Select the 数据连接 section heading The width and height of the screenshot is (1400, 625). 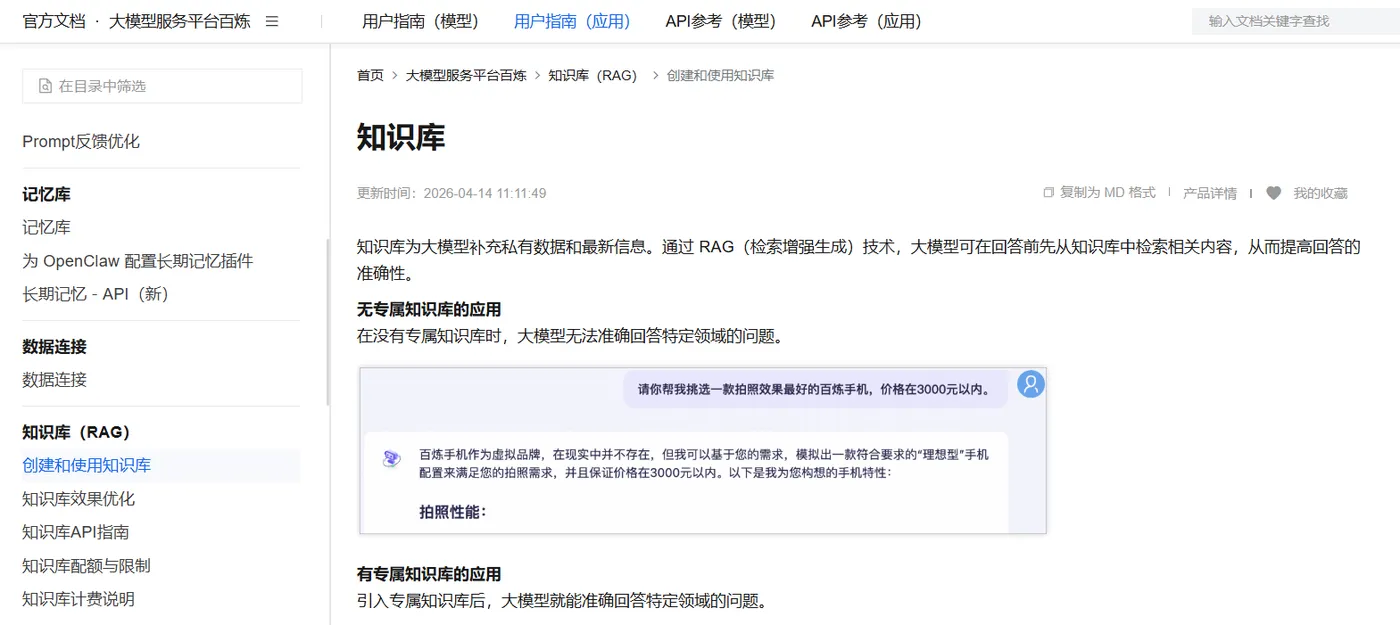tap(54, 347)
